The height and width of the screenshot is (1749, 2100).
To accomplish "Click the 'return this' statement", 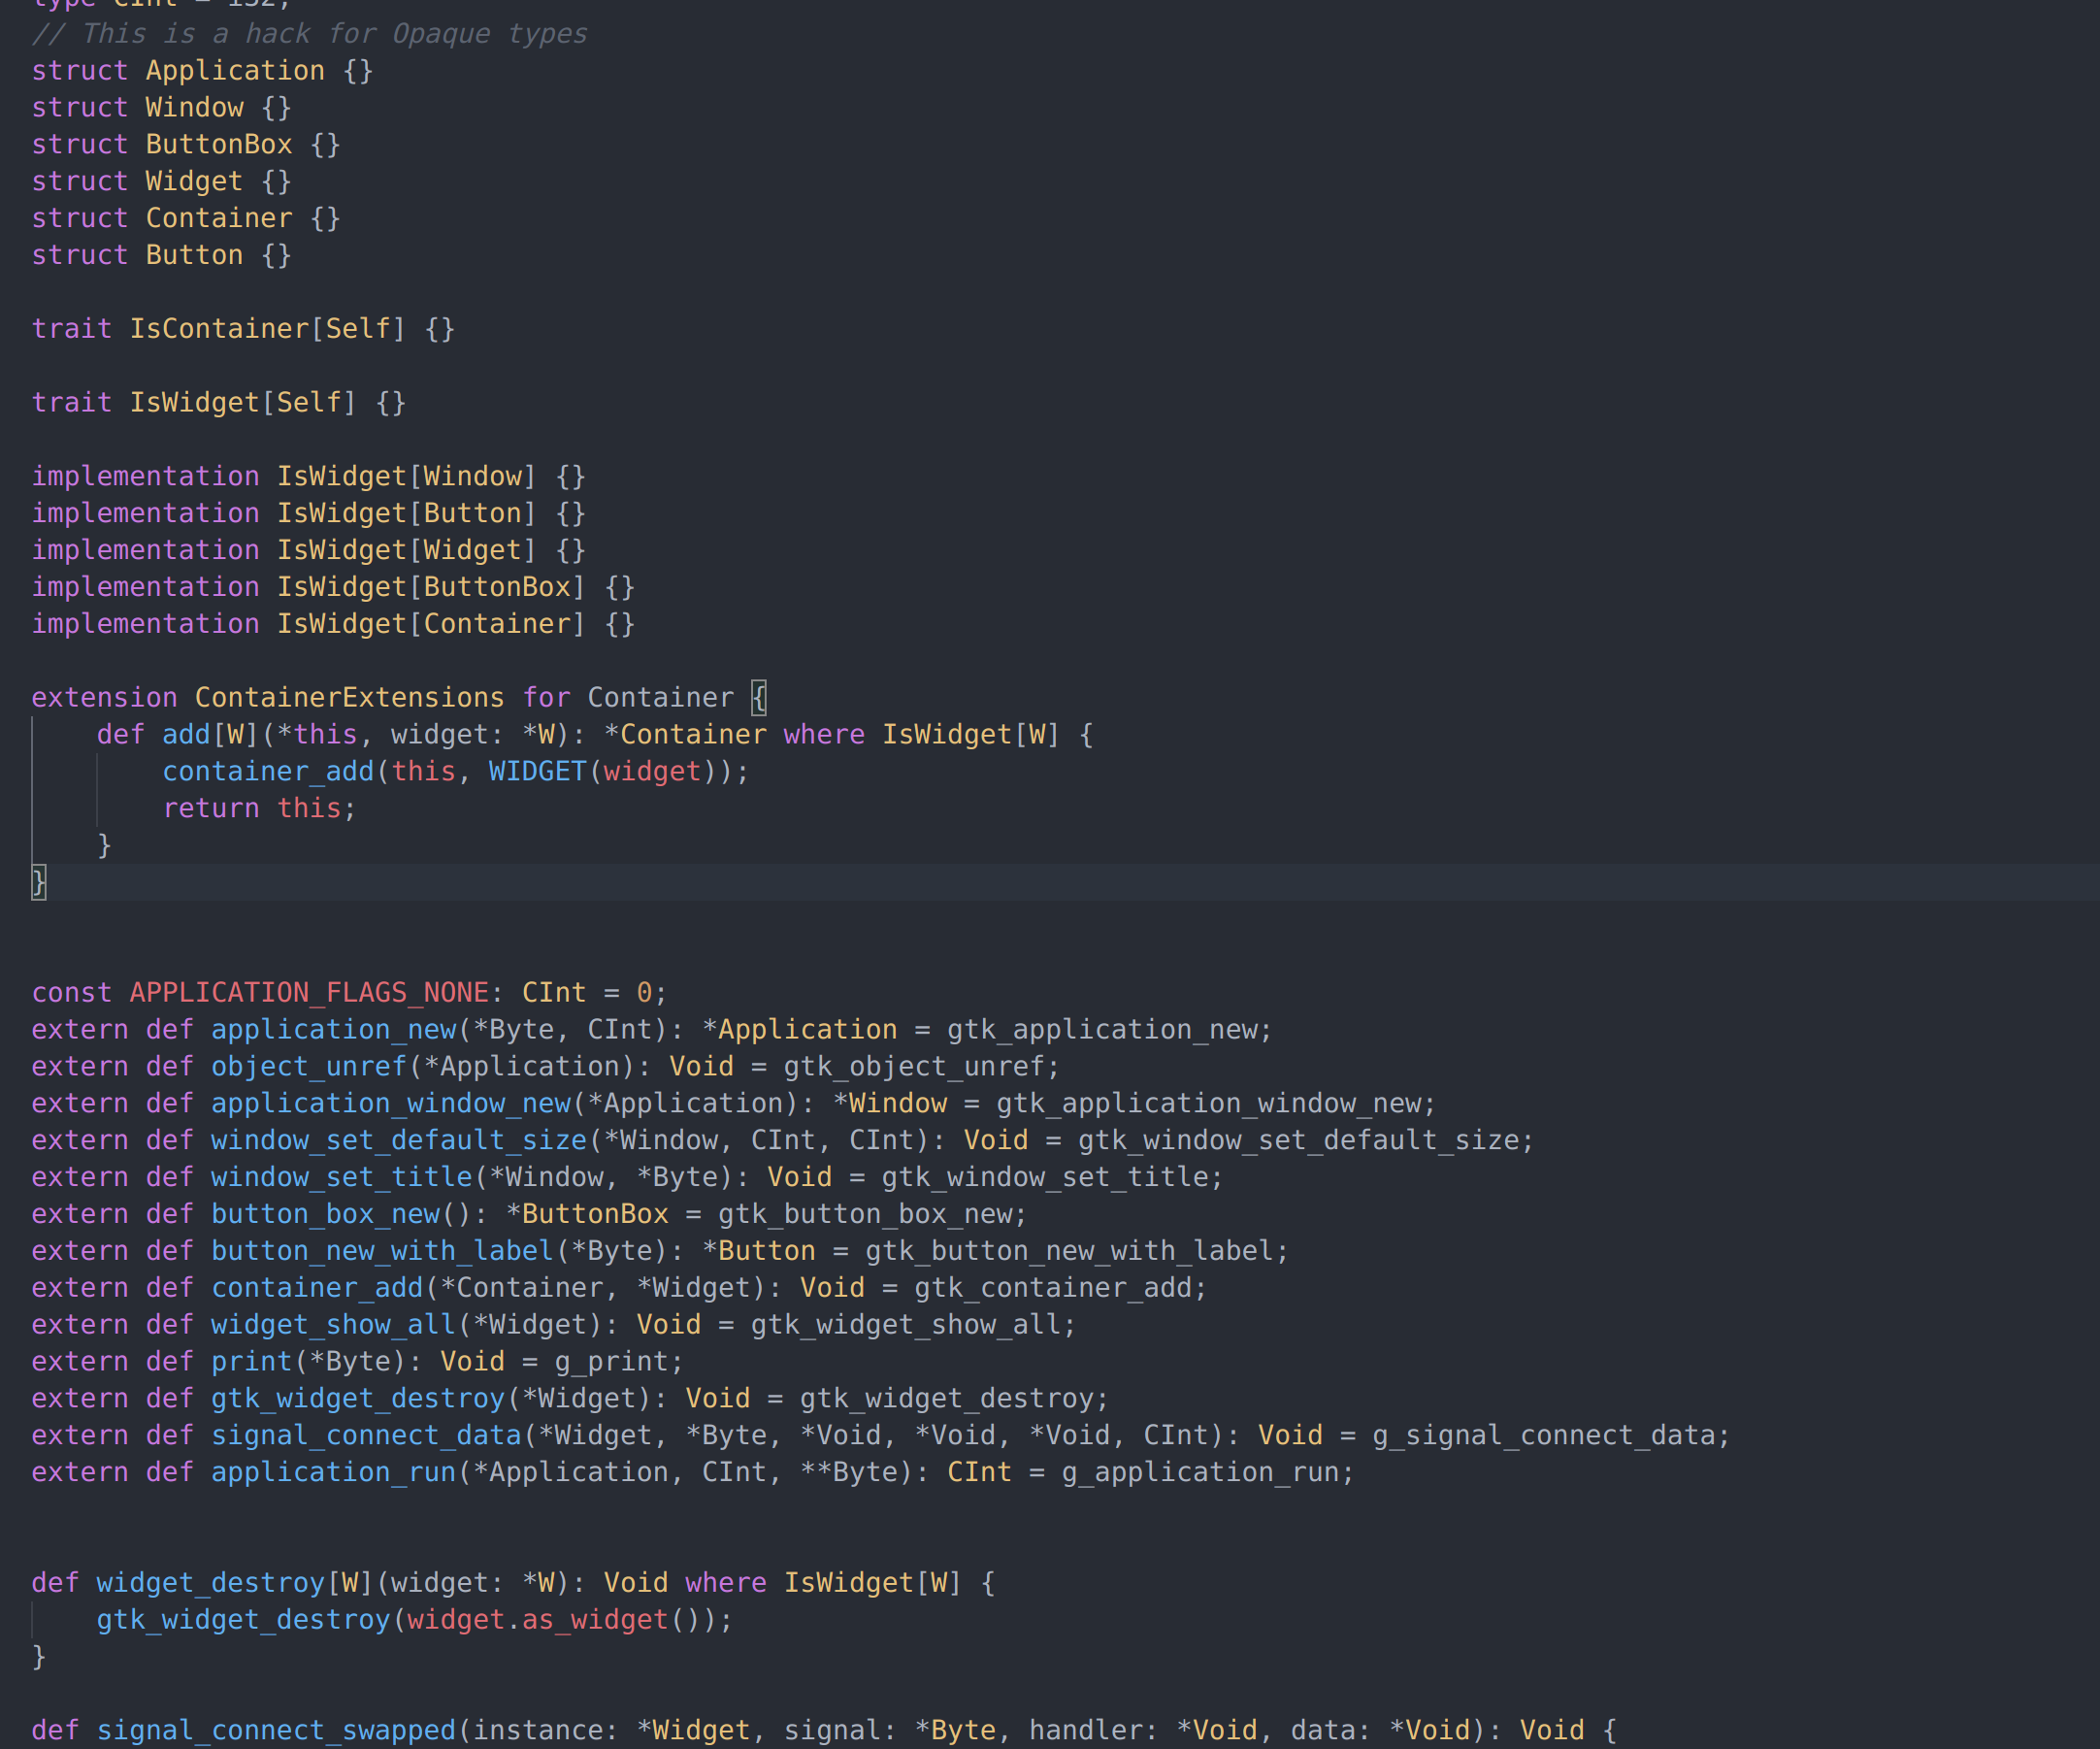I will 258,809.
